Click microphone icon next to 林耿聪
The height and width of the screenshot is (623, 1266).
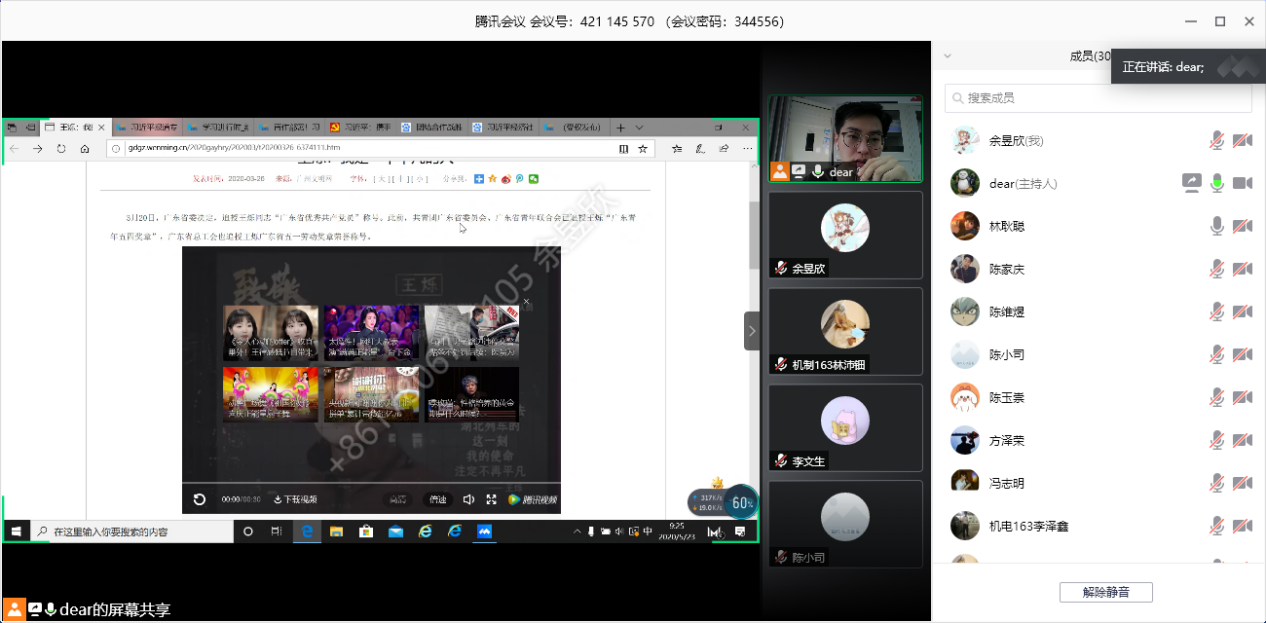coord(1217,226)
